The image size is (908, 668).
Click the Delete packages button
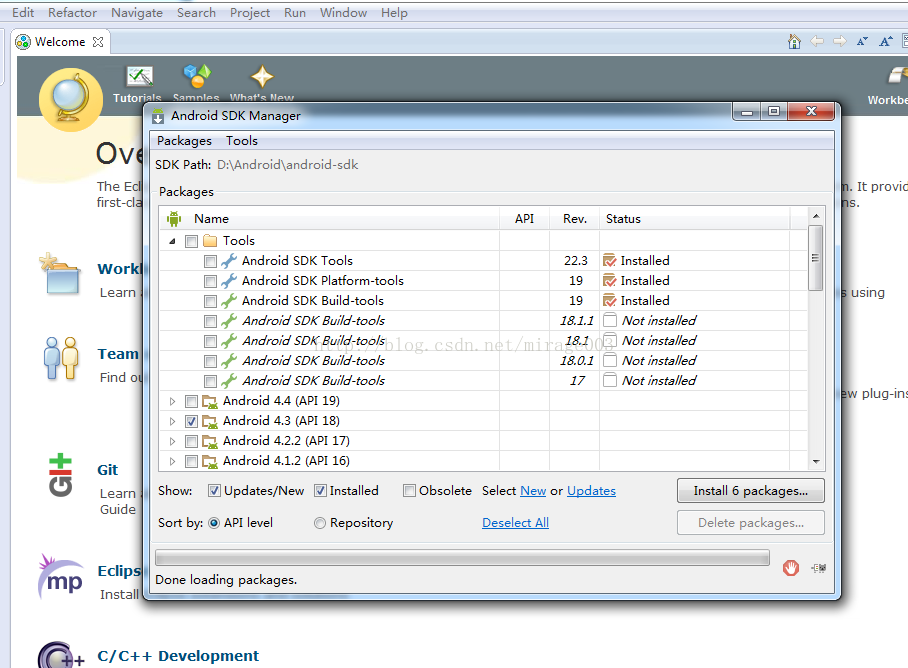pos(750,523)
